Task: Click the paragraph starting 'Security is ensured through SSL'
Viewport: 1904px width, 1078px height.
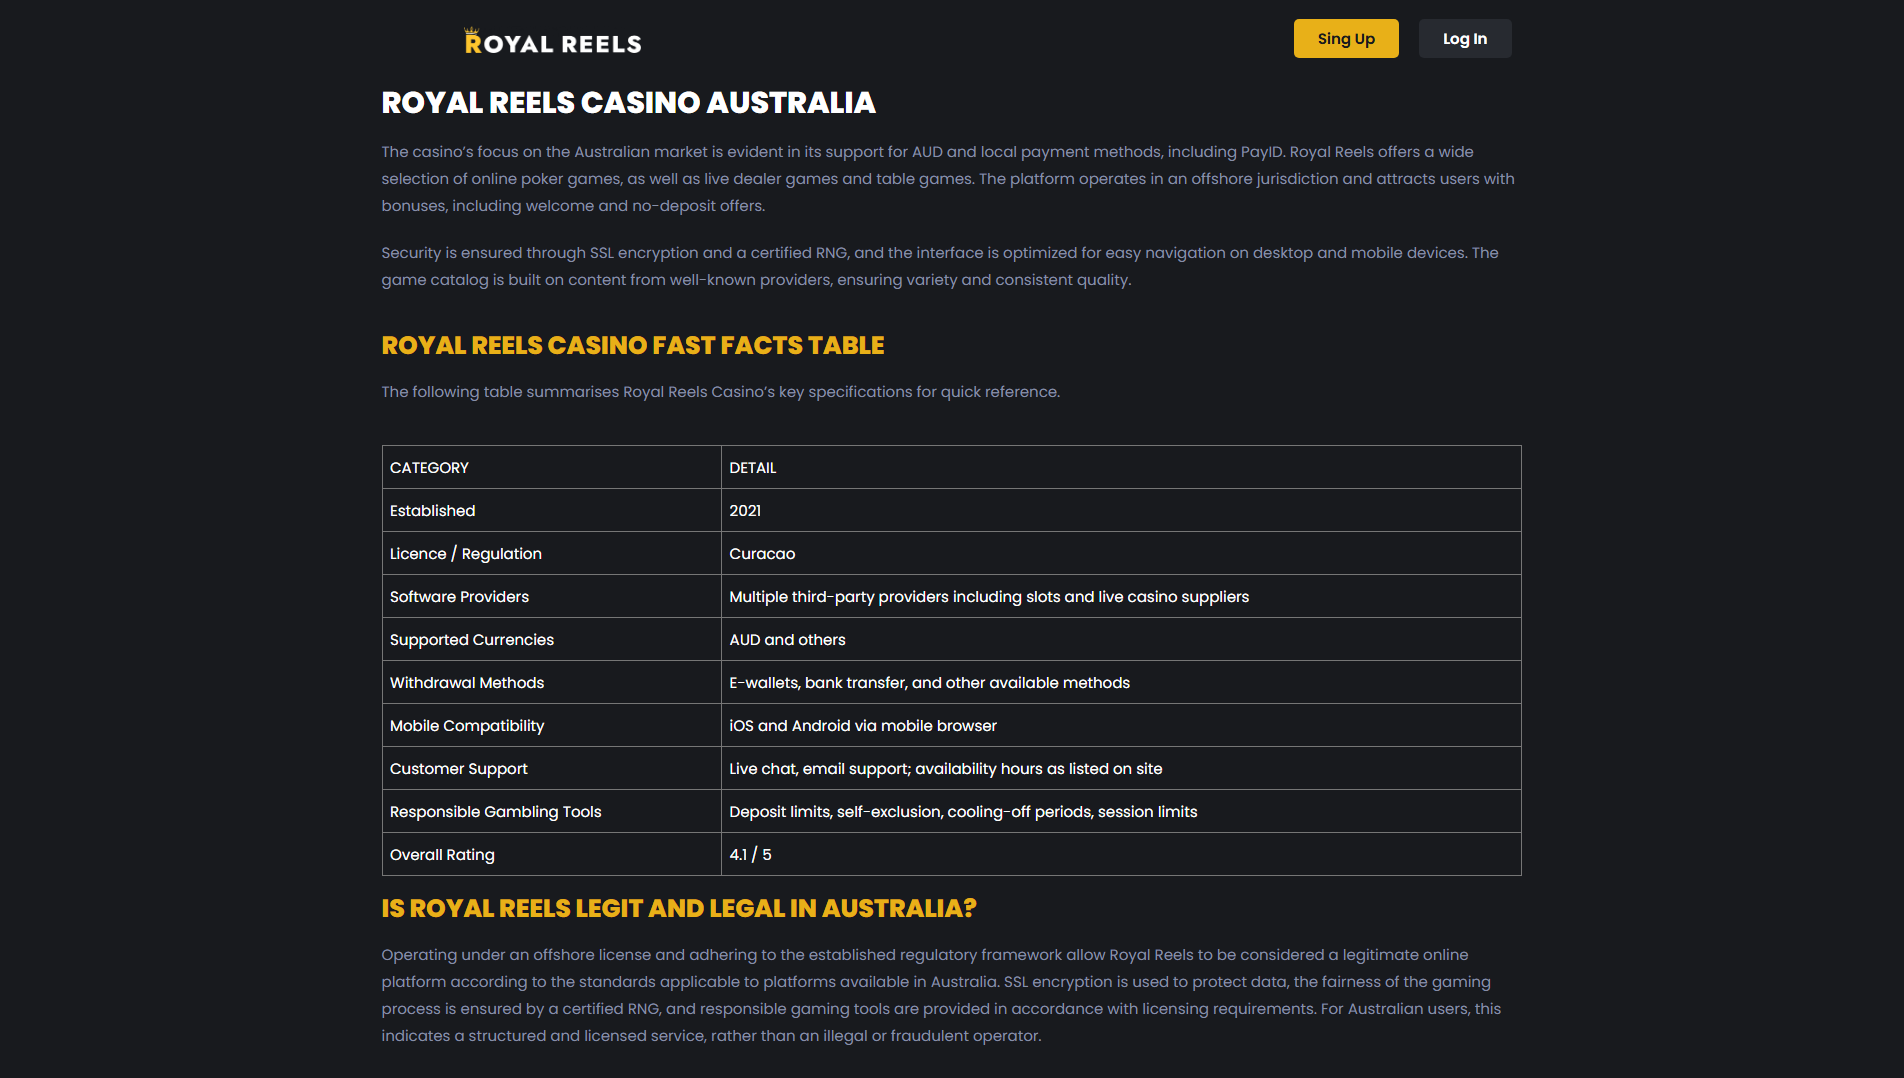Action: pyautogui.click(x=940, y=266)
